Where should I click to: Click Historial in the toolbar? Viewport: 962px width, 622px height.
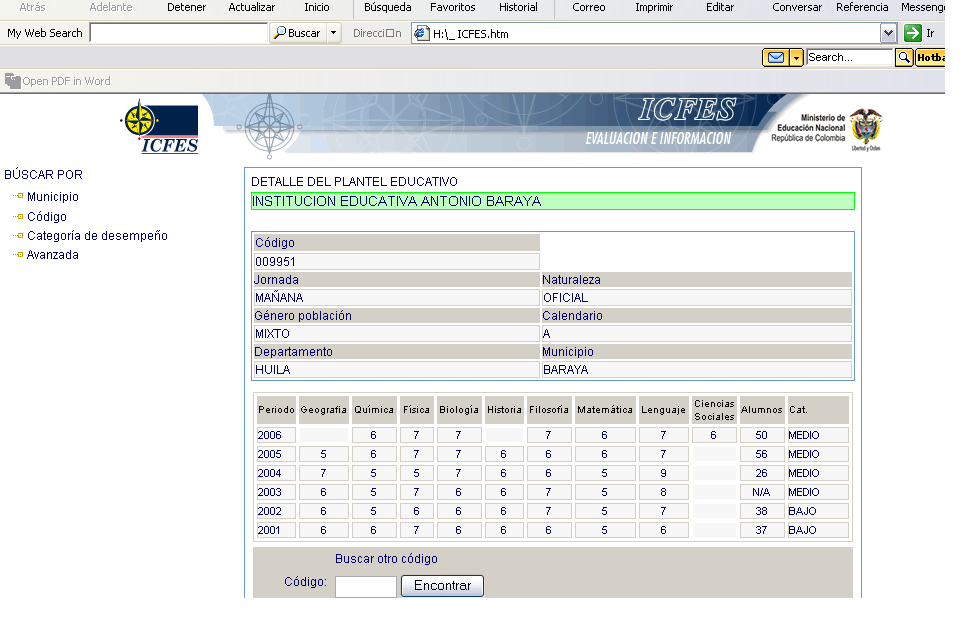tap(518, 7)
